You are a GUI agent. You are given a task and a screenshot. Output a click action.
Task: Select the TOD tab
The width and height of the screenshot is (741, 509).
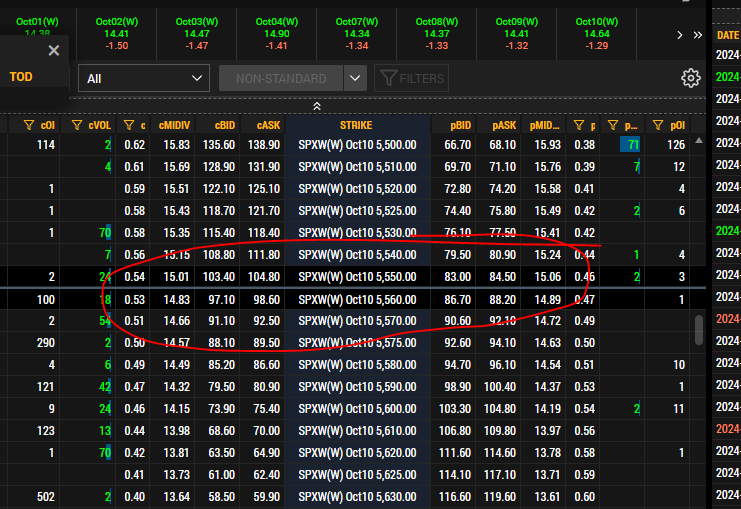tap(21, 77)
